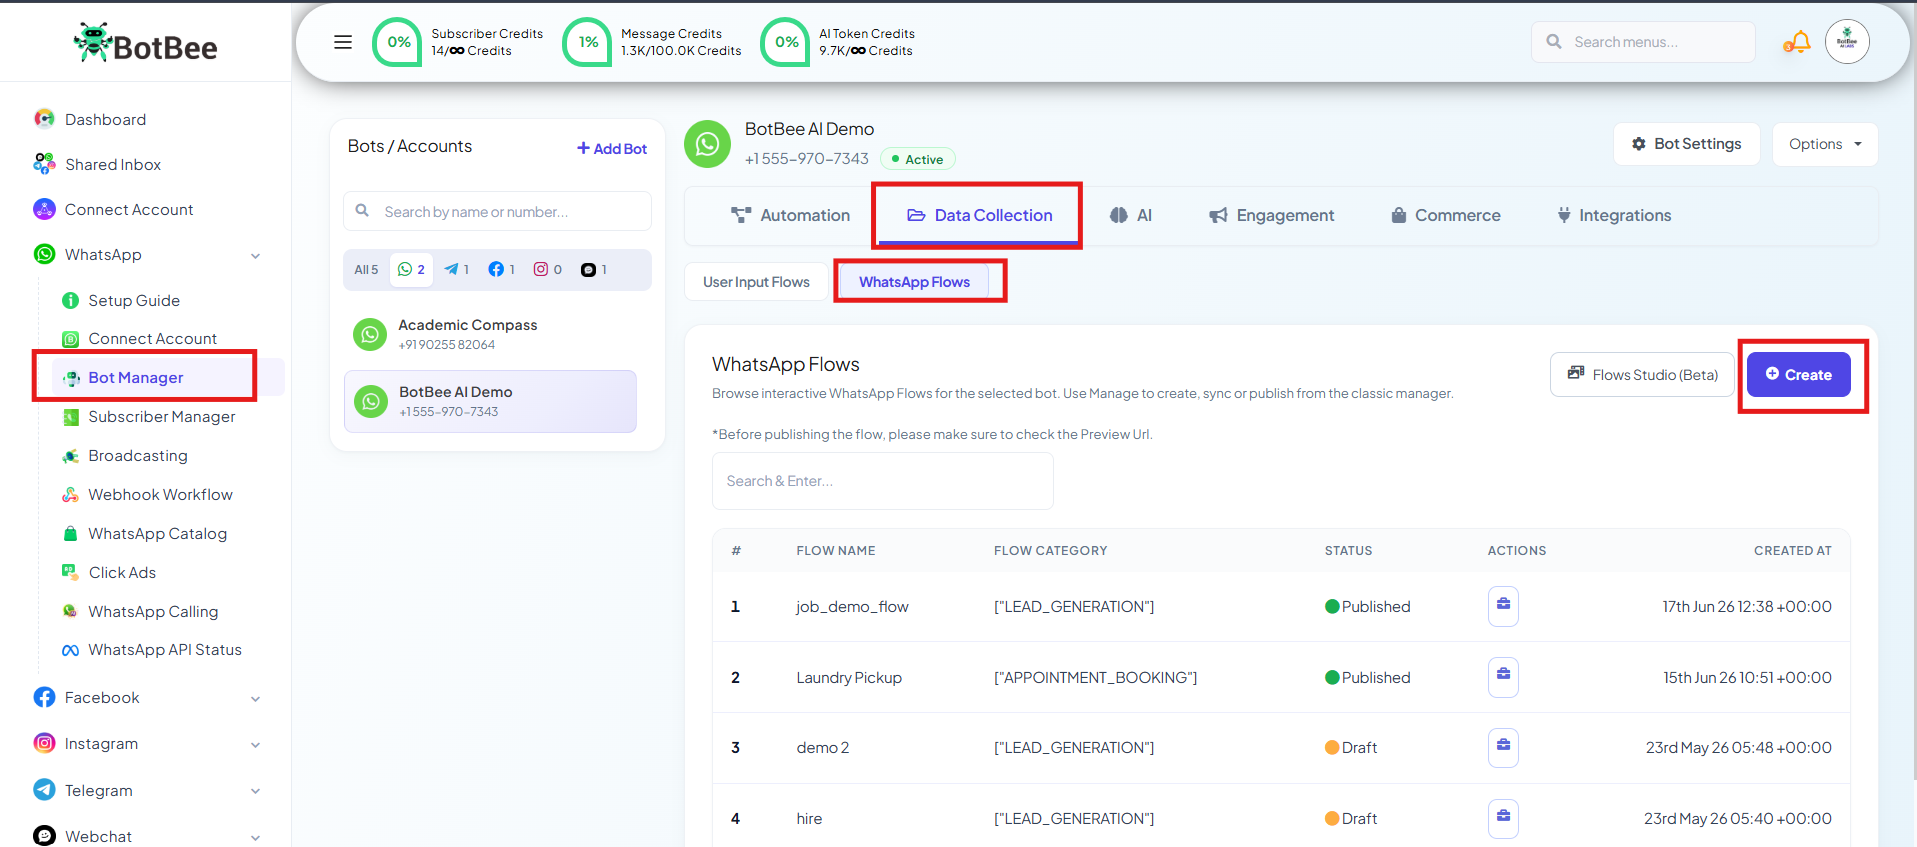This screenshot has height=847, width=1917.
Task: Select the User Input Flows subtab
Action: 756,282
